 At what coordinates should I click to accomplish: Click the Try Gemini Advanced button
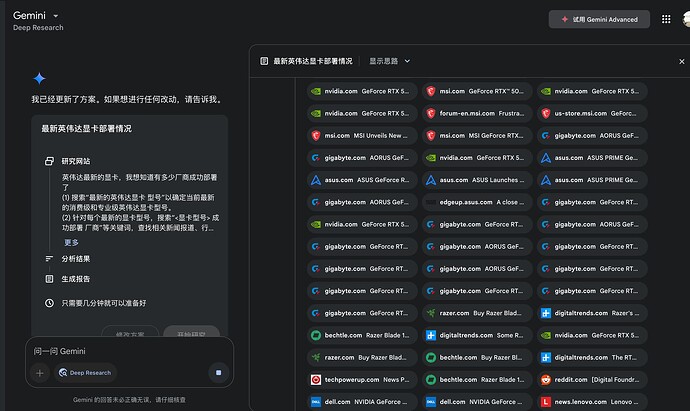[x=599, y=19]
